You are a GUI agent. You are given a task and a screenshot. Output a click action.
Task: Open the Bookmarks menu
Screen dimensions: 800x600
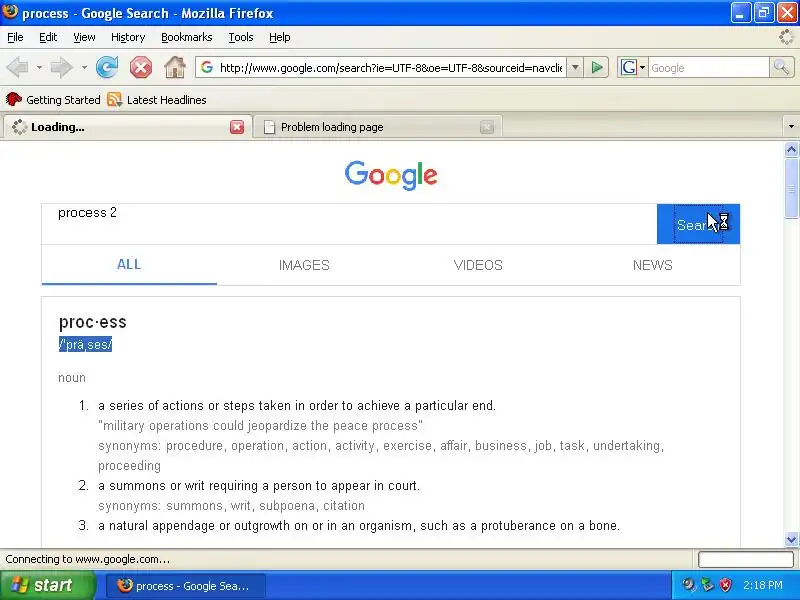tap(187, 37)
